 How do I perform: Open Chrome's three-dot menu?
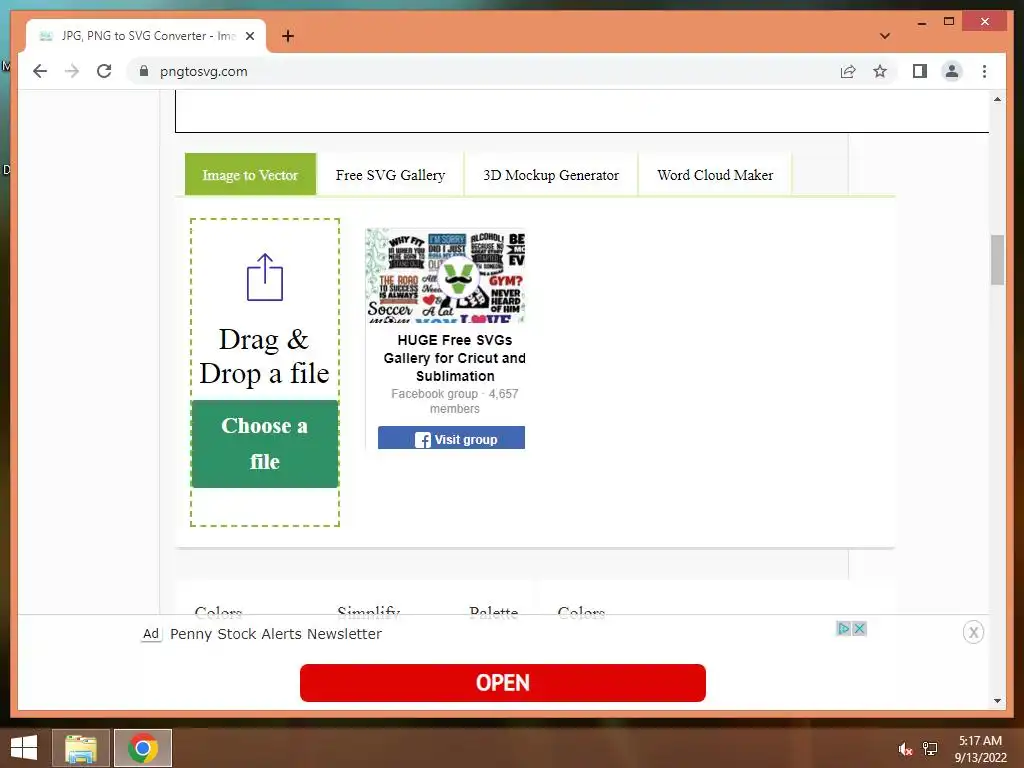click(984, 71)
